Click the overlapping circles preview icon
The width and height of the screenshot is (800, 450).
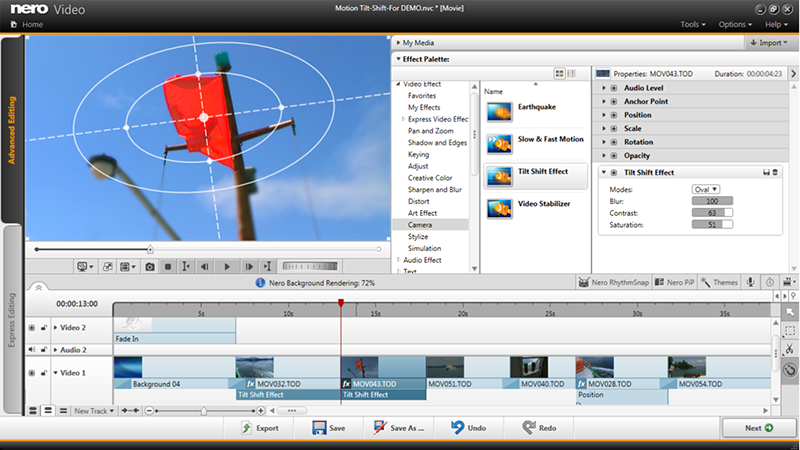[108, 266]
